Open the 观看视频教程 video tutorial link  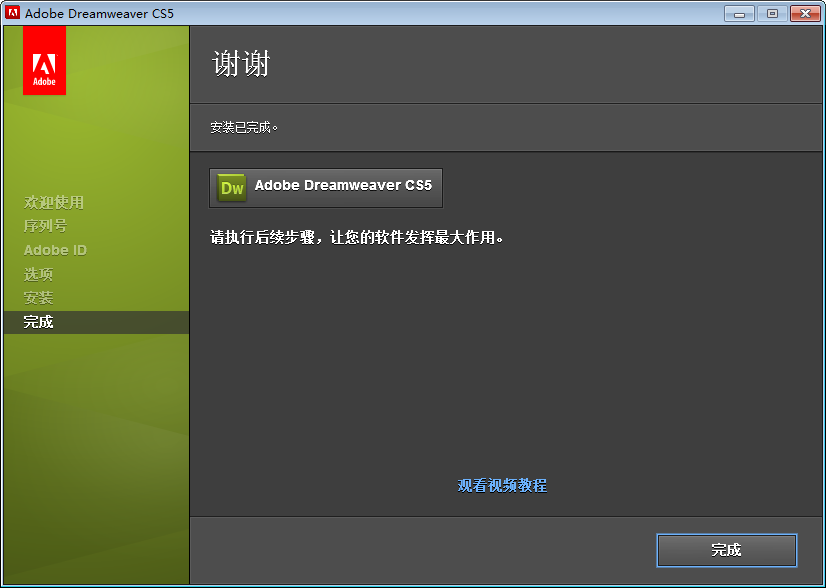502,485
